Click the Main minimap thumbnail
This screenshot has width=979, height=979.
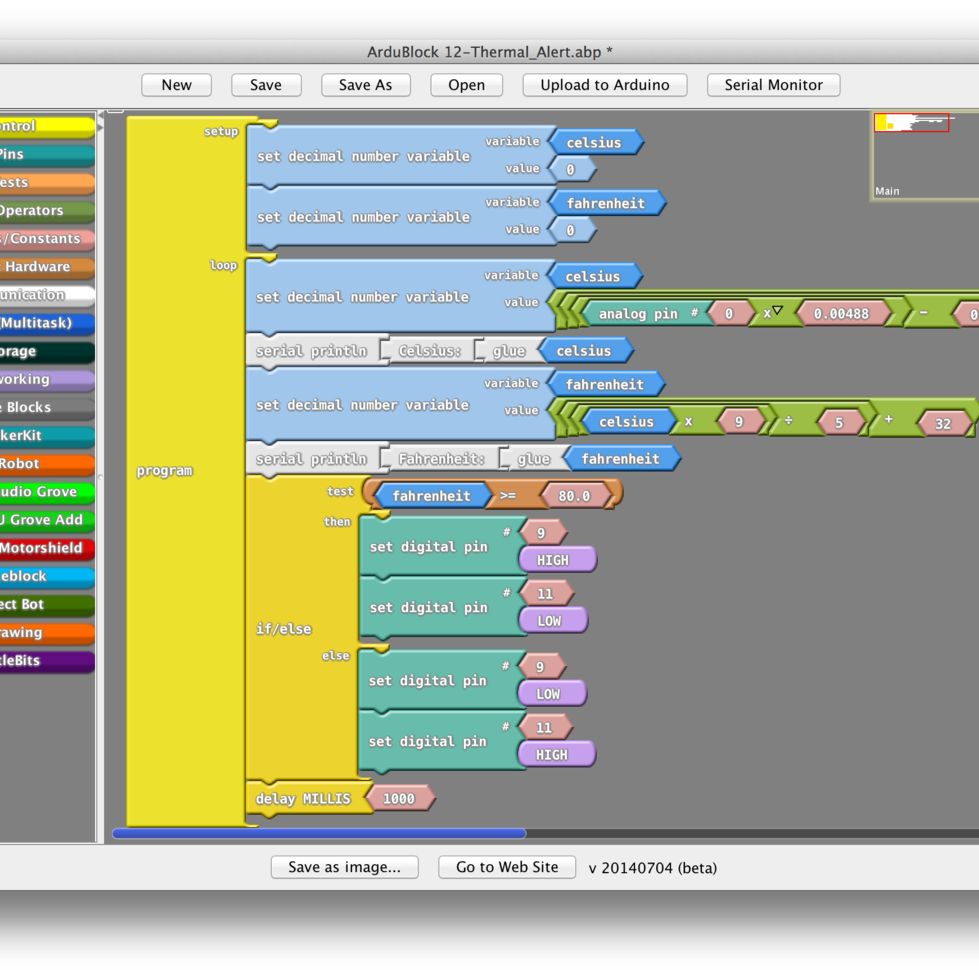point(924,156)
